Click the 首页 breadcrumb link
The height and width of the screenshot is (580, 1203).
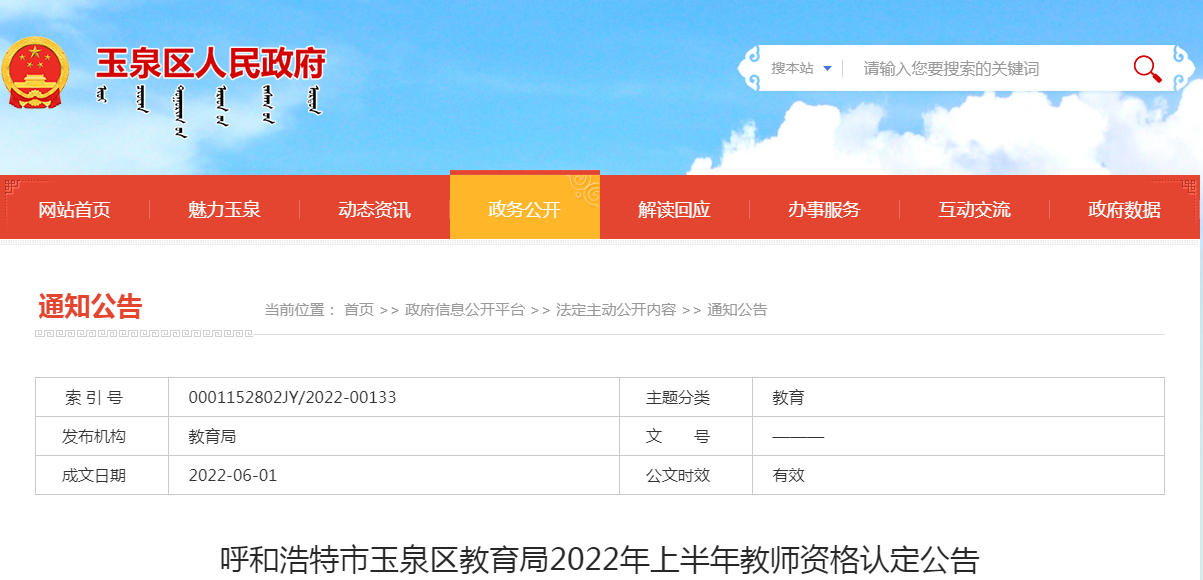359,310
